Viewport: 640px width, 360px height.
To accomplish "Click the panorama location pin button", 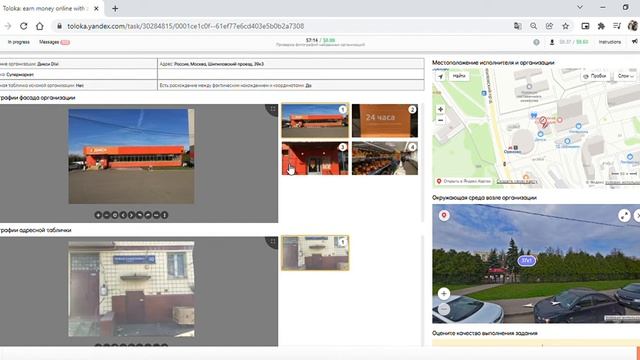I will [x=444, y=215].
